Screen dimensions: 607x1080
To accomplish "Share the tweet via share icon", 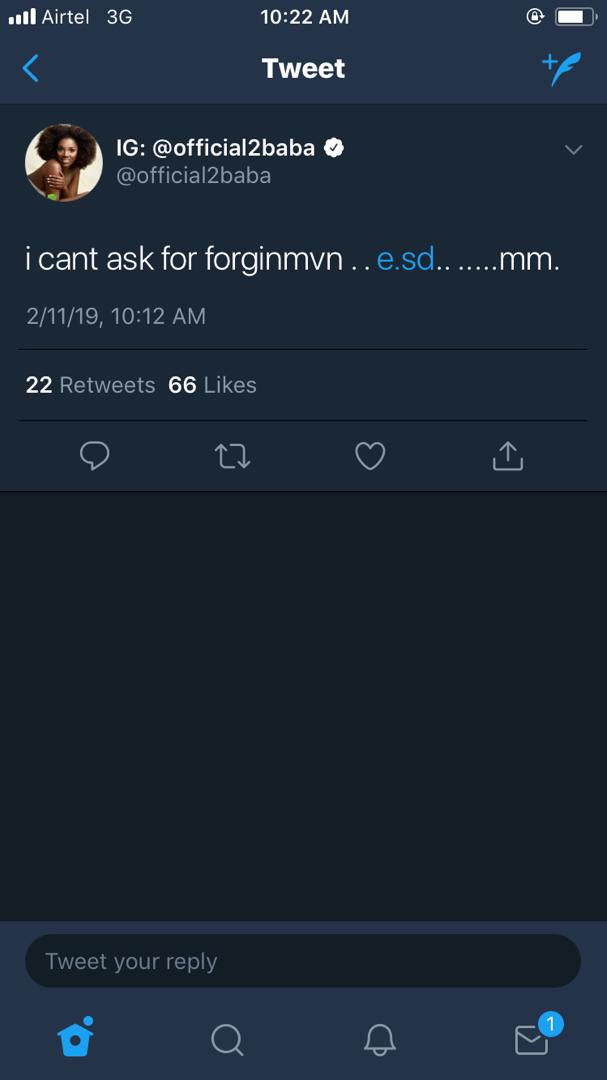I will coord(508,456).
